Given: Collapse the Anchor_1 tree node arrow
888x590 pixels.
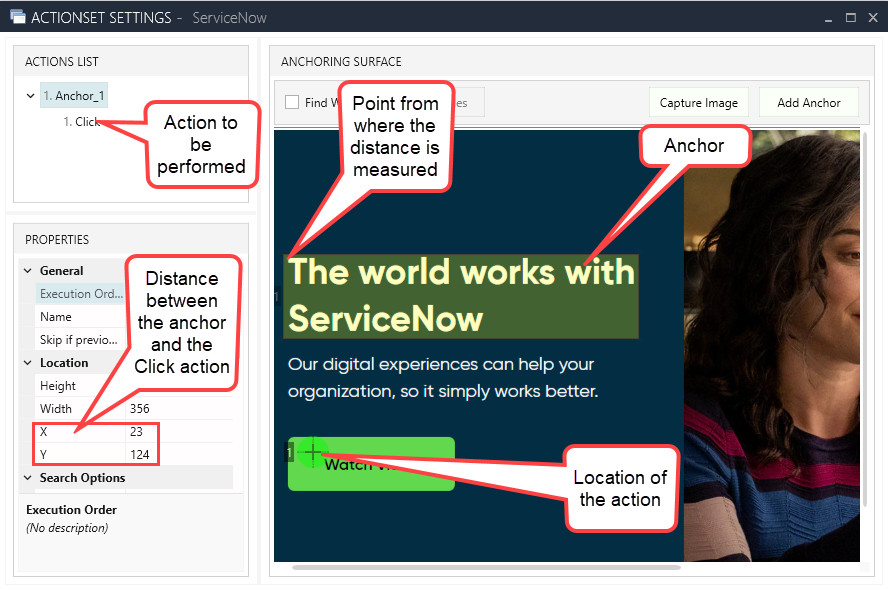Looking at the screenshot, I should pyautogui.click(x=31, y=96).
